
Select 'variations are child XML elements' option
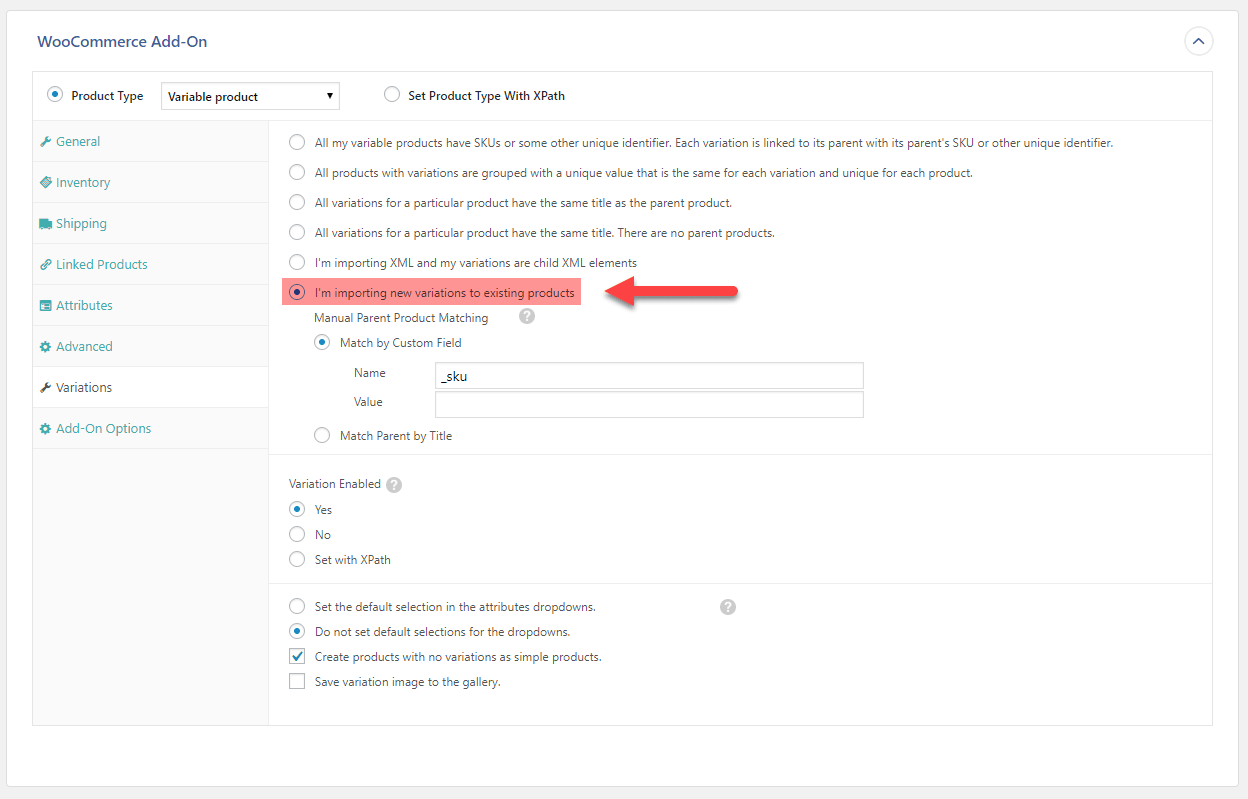pos(297,262)
